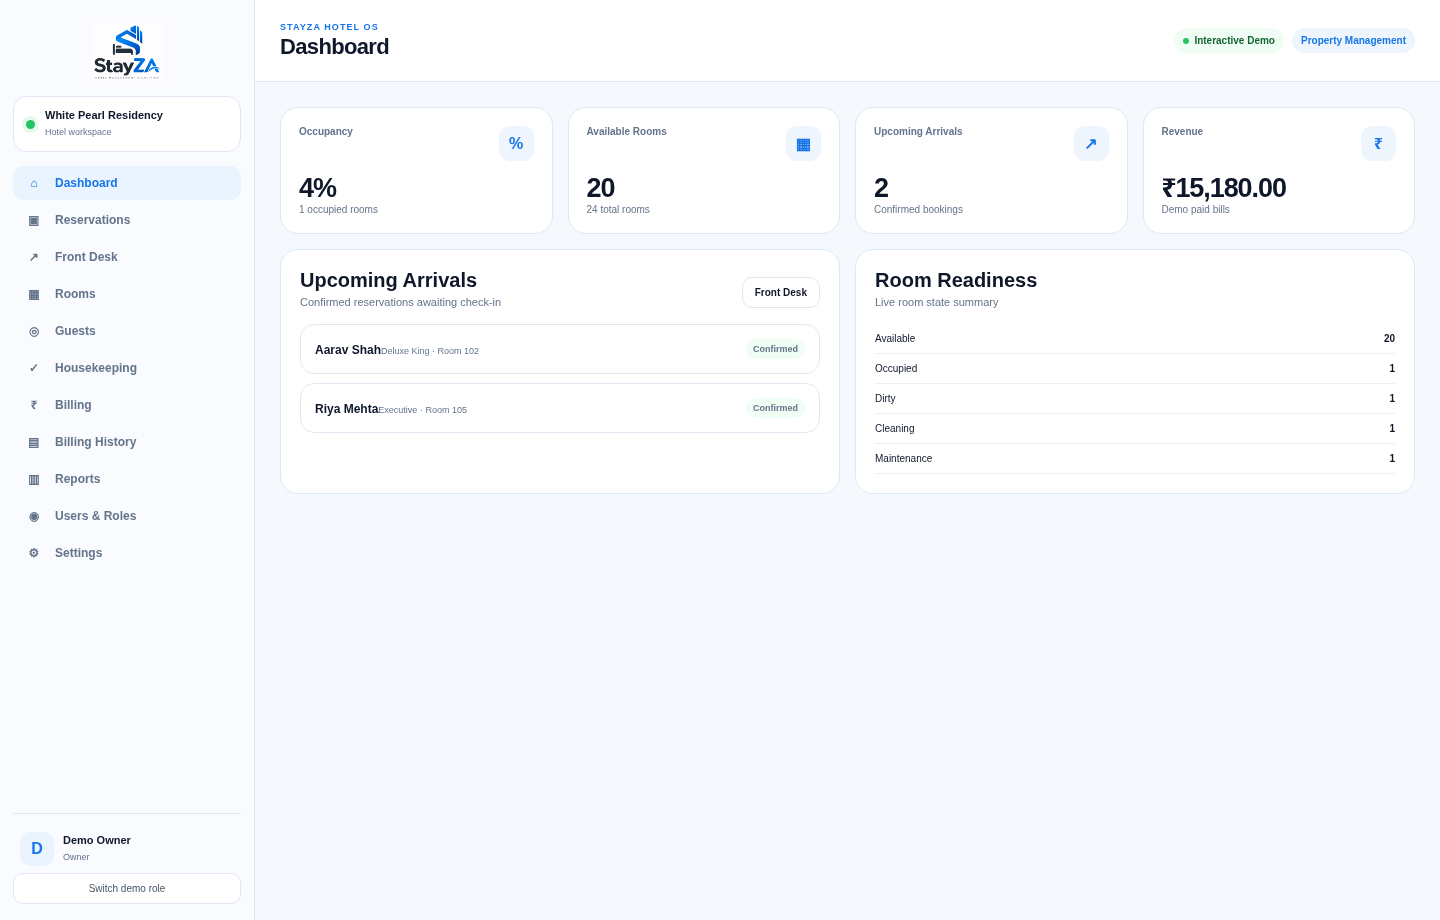
Task: Select Users & Roles in the sidebar
Action: [127, 516]
